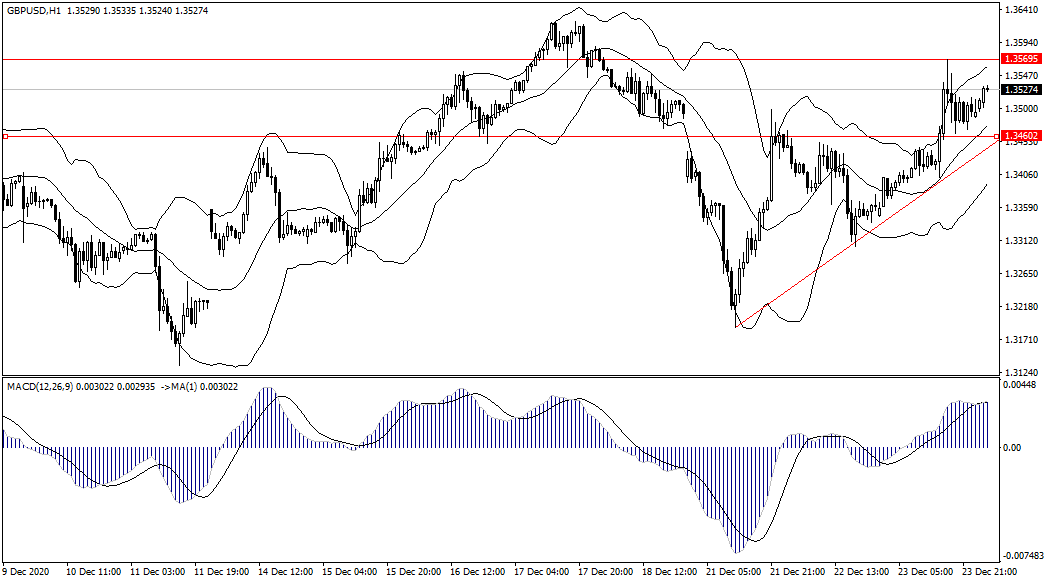Select the MACD 0.00 zero level label
The image size is (1045, 583).
click(x=1011, y=448)
